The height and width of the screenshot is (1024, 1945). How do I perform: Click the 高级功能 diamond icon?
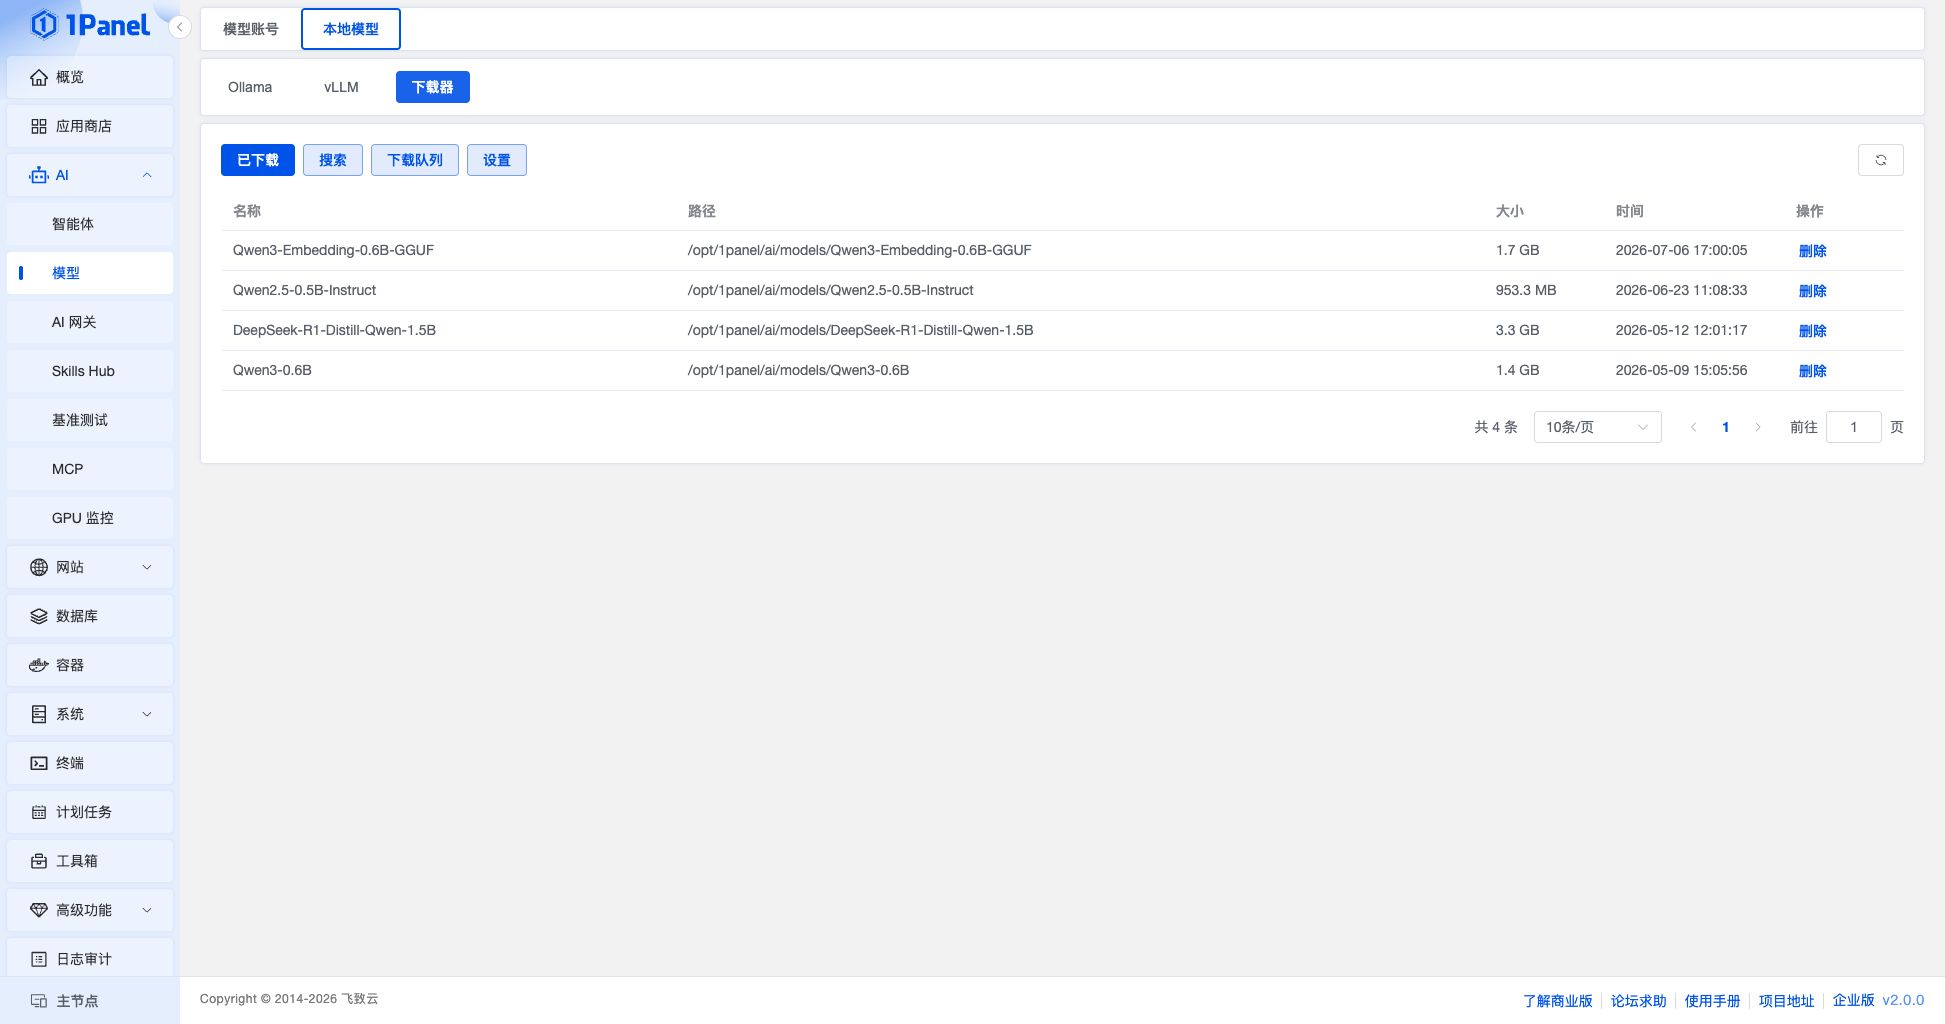click(x=39, y=910)
